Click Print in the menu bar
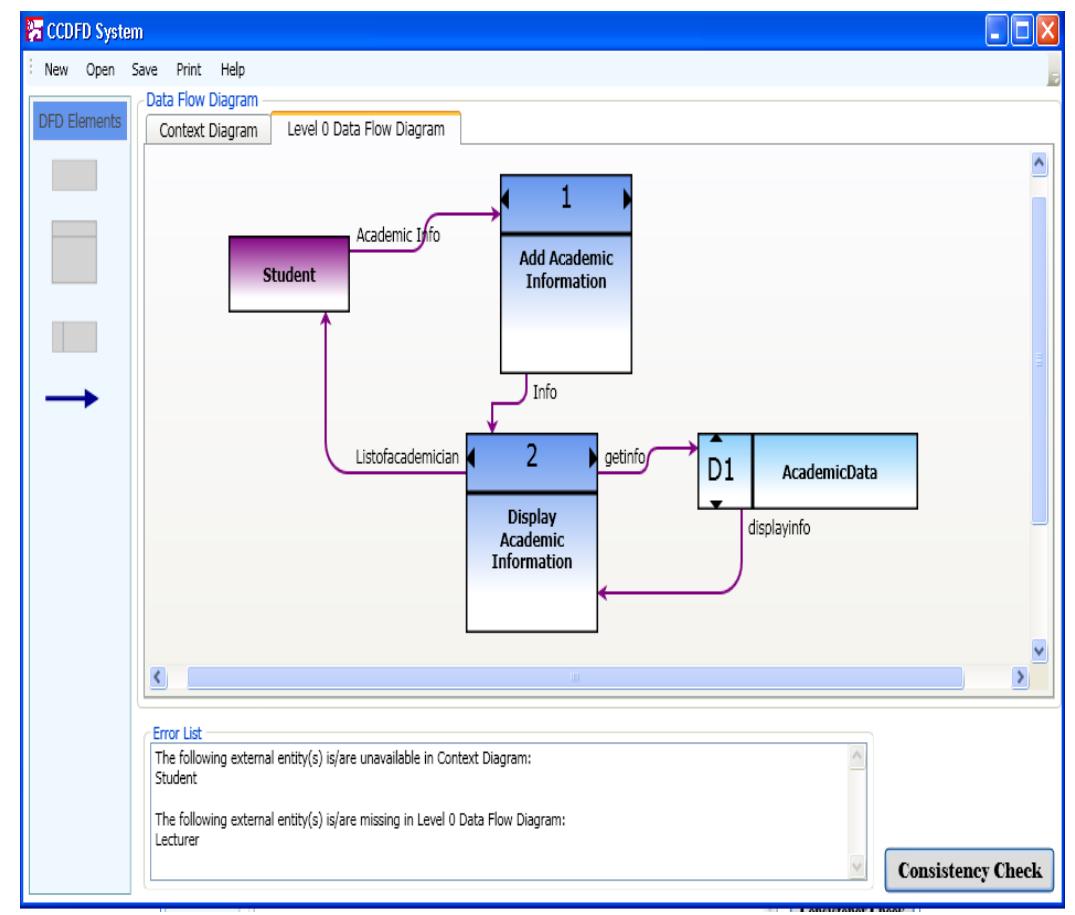The image size is (1075, 915). tap(189, 70)
